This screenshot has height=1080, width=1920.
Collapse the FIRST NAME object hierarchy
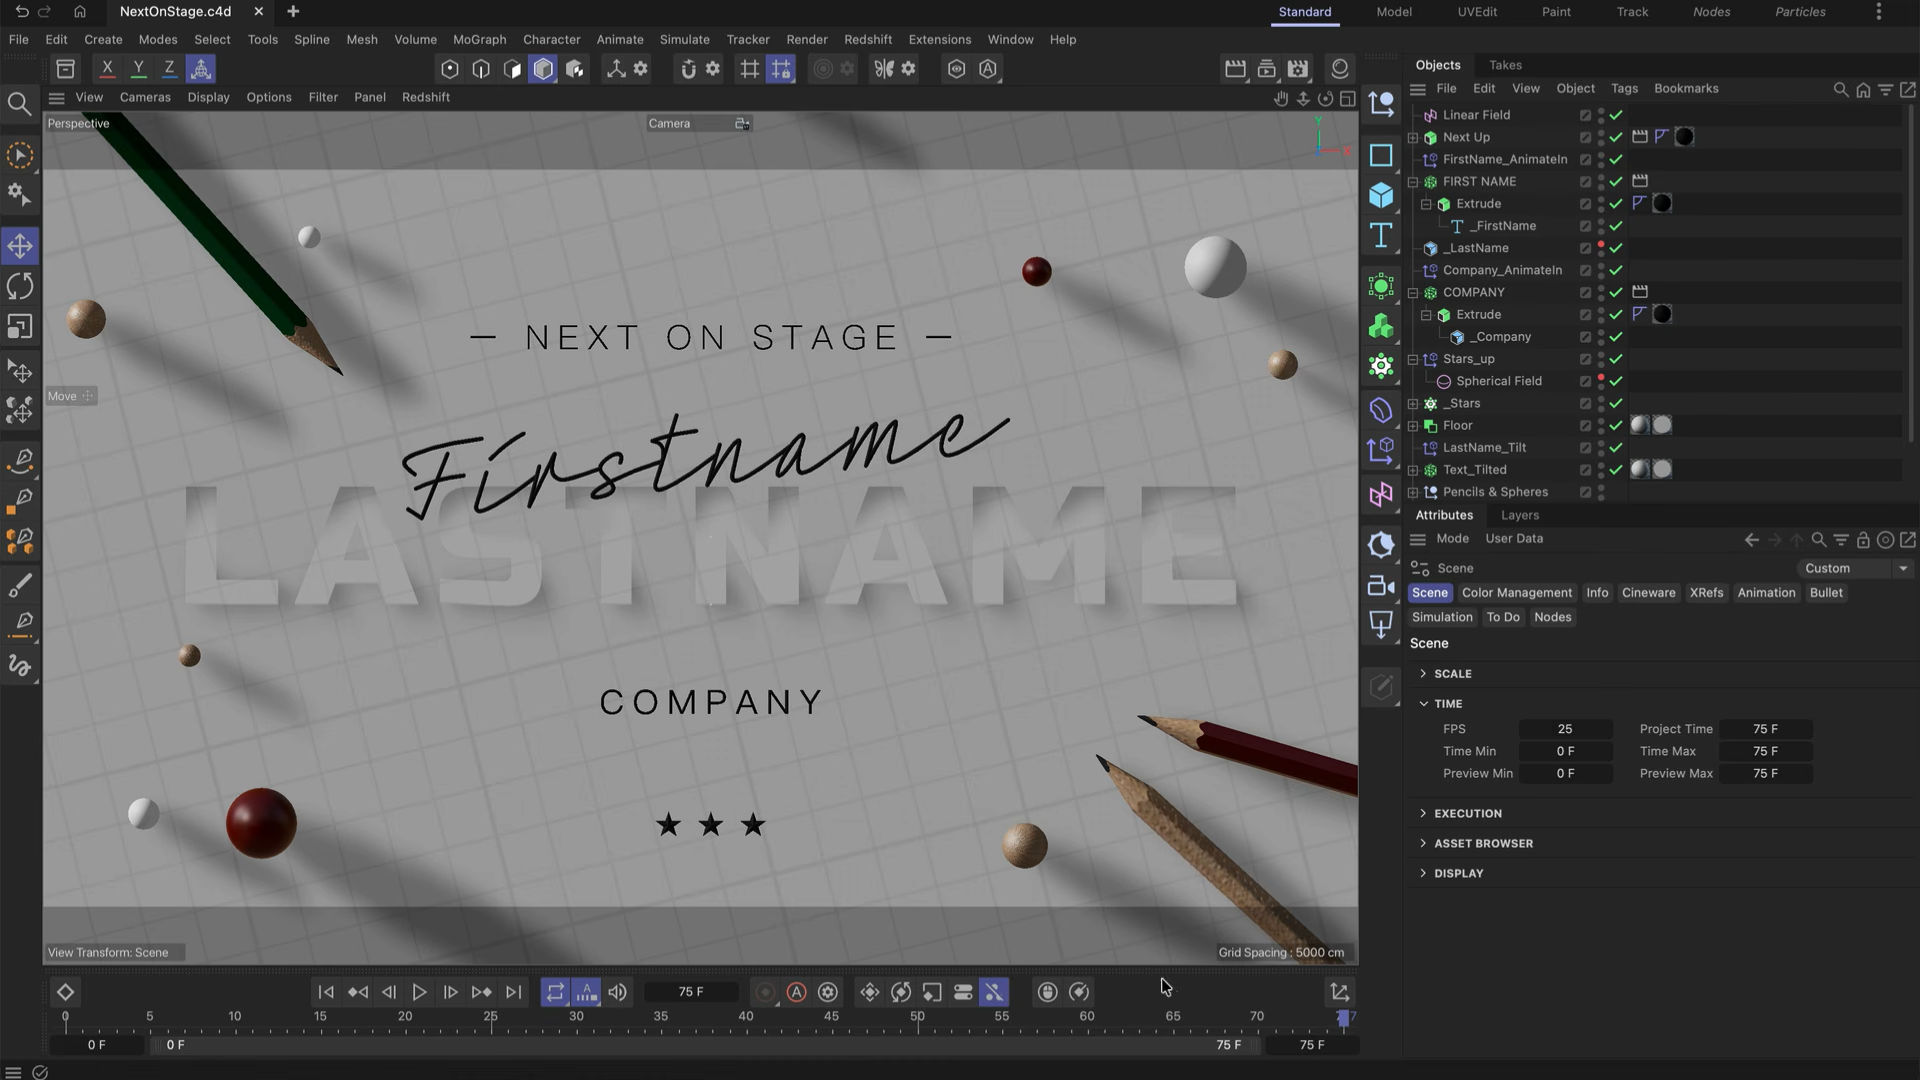(1413, 182)
